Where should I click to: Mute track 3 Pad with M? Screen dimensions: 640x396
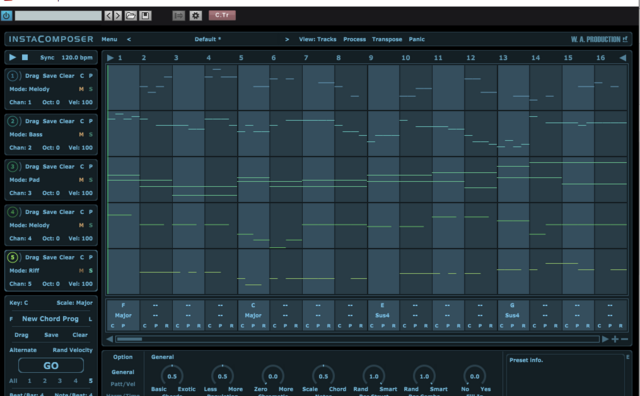tap(81, 180)
